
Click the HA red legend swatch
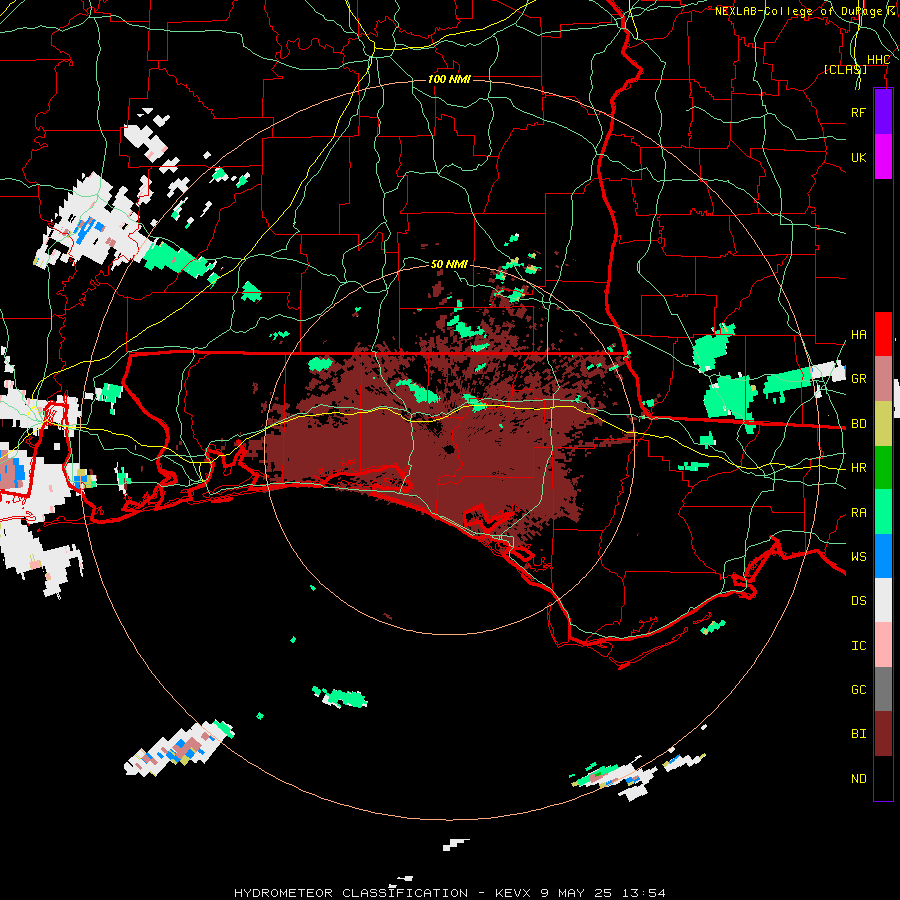point(883,334)
